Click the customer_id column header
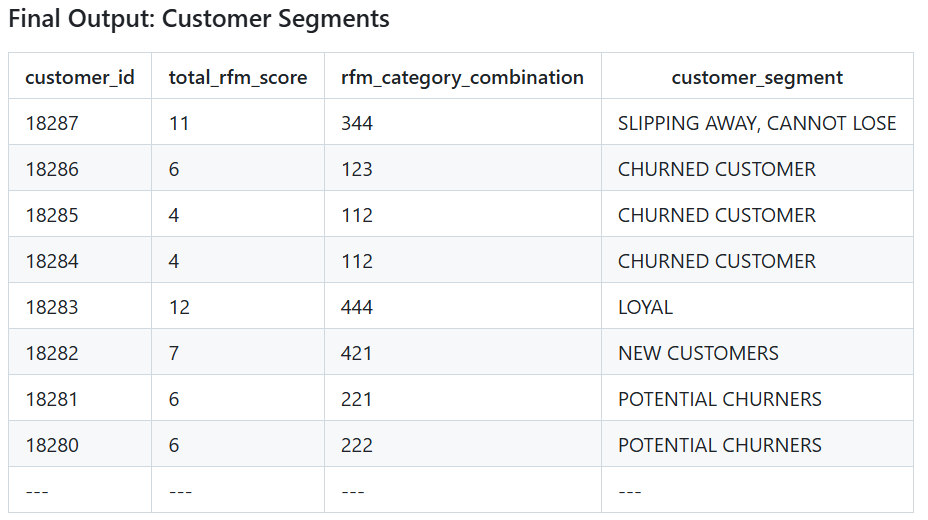Viewport: 928px width, 520px height. point(80,77)
